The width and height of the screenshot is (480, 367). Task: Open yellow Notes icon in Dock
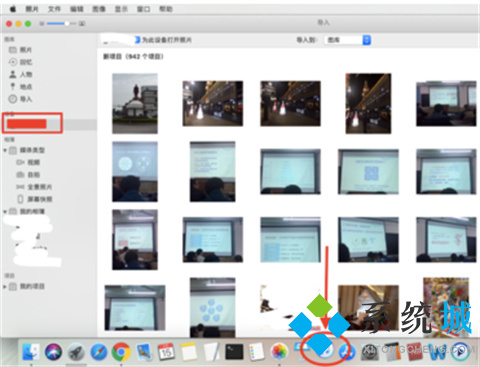(189, 352)
